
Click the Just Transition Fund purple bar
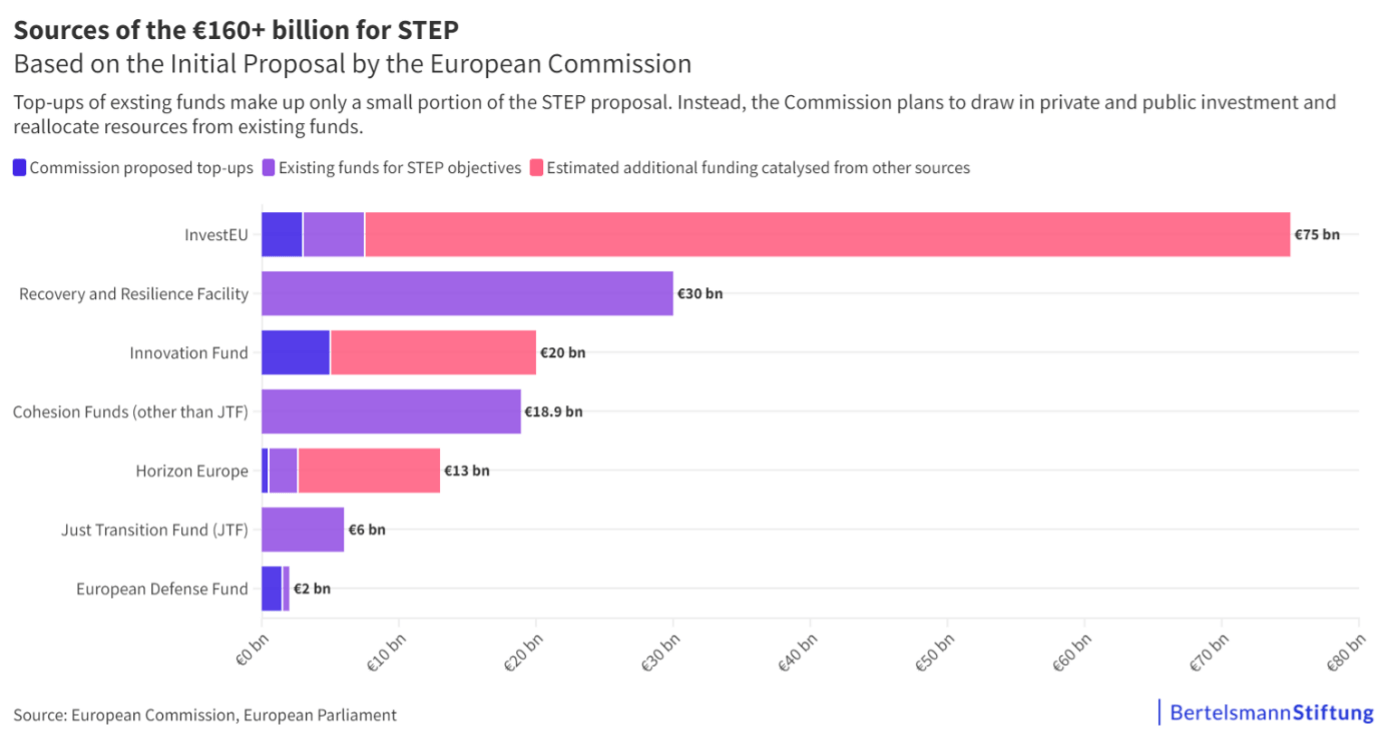[303, 530]
